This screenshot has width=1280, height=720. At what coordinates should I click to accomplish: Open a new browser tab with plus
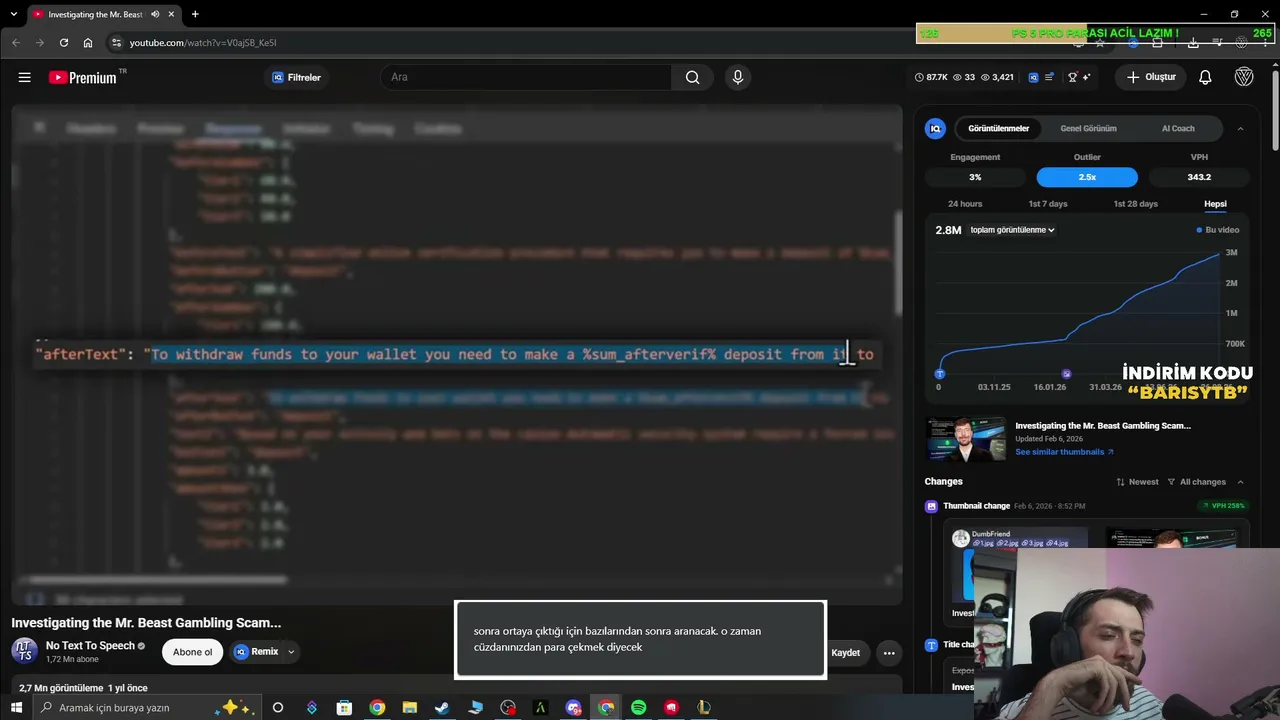pyautogui.click(x=195, y=14)
